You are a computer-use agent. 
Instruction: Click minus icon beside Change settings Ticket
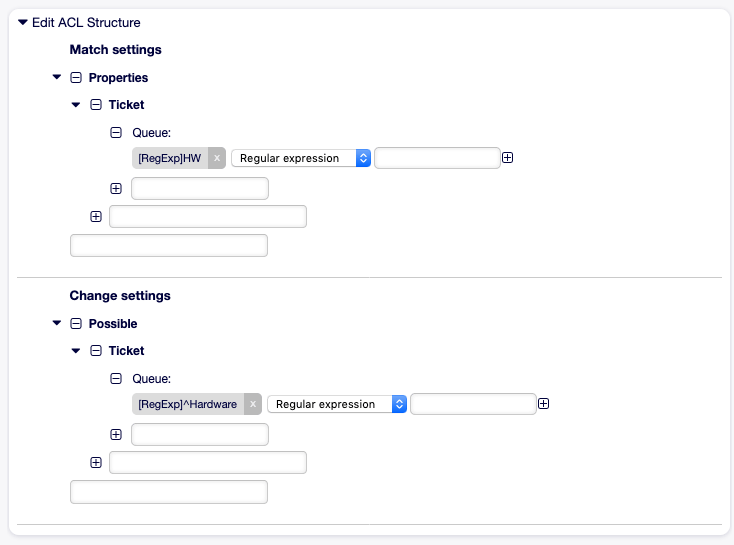click(96, 351)
